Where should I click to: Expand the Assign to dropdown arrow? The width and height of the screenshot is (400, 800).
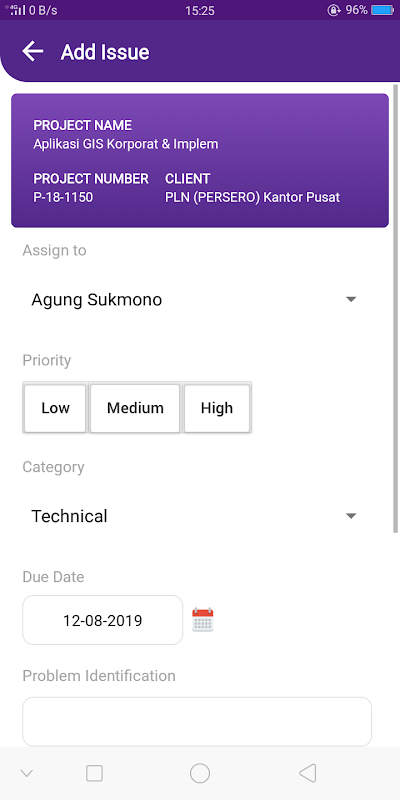pyautogui.click(x=351, y=299)
